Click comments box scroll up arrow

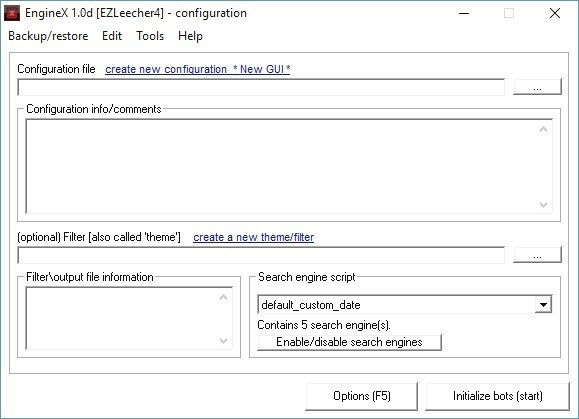[x=543, y=129]
